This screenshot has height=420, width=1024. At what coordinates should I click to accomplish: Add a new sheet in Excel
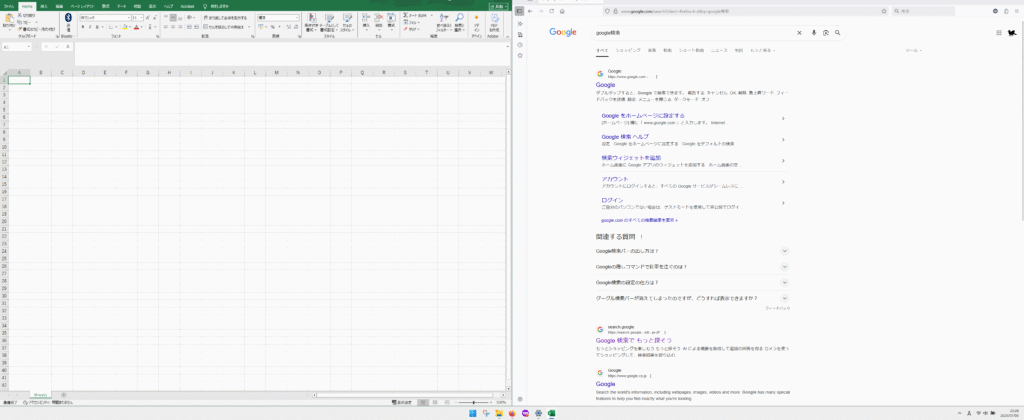63,395
